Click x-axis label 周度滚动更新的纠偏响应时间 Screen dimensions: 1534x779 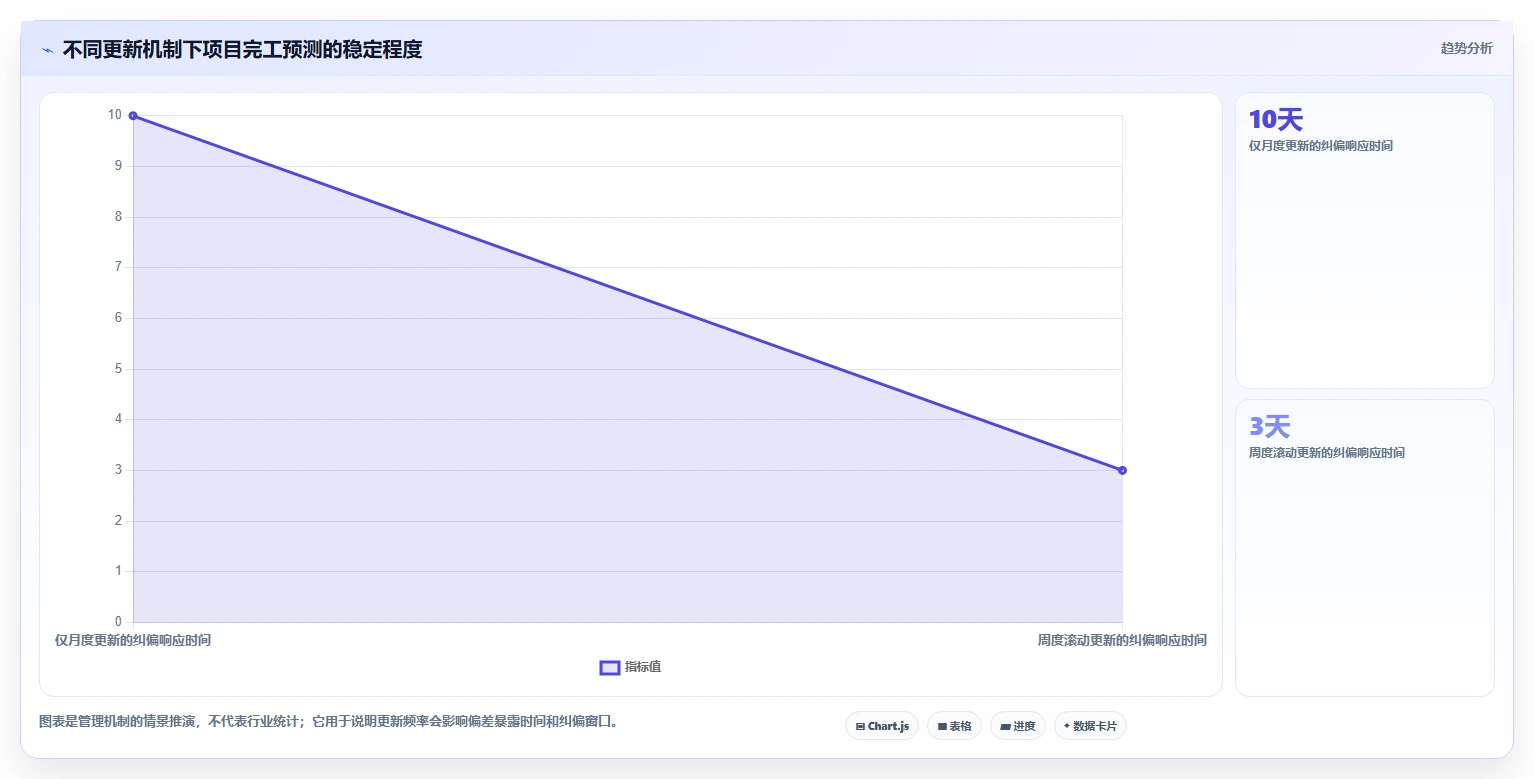click(x=1122, y=640)
